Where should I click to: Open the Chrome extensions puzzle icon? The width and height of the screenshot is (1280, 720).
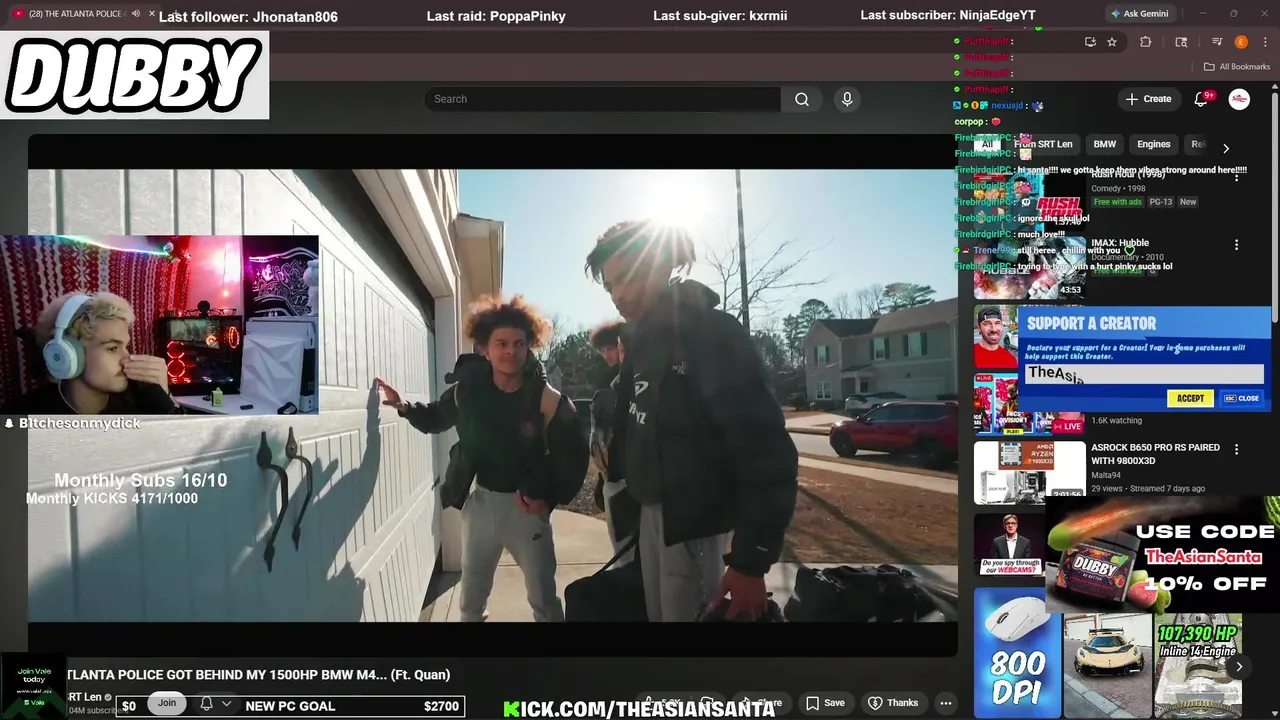coord(1146,42)
